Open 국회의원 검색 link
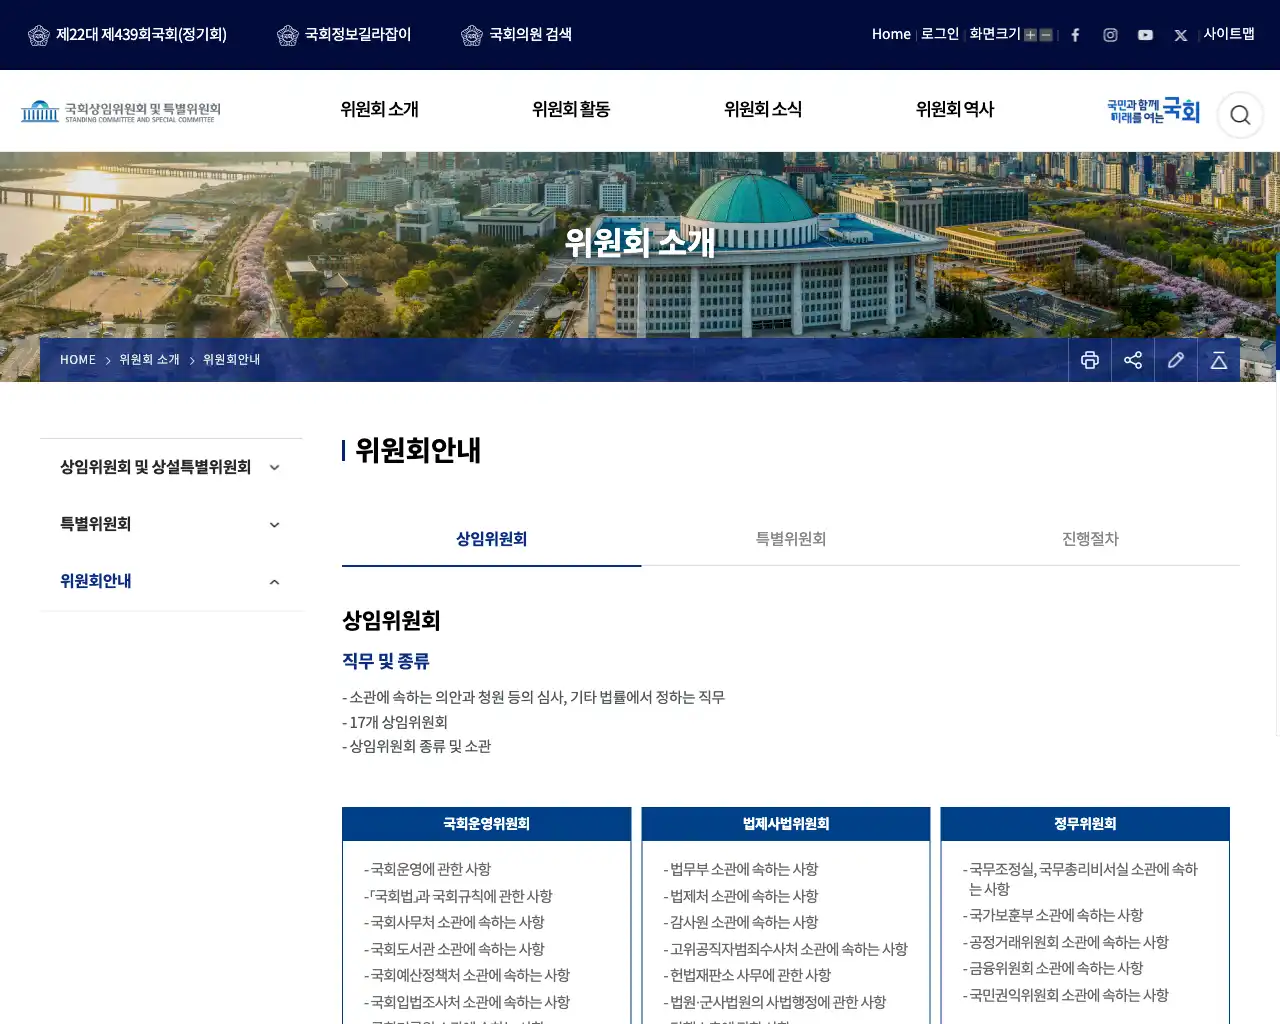The image size is (1280, 1024). click(x=530, y=35)
